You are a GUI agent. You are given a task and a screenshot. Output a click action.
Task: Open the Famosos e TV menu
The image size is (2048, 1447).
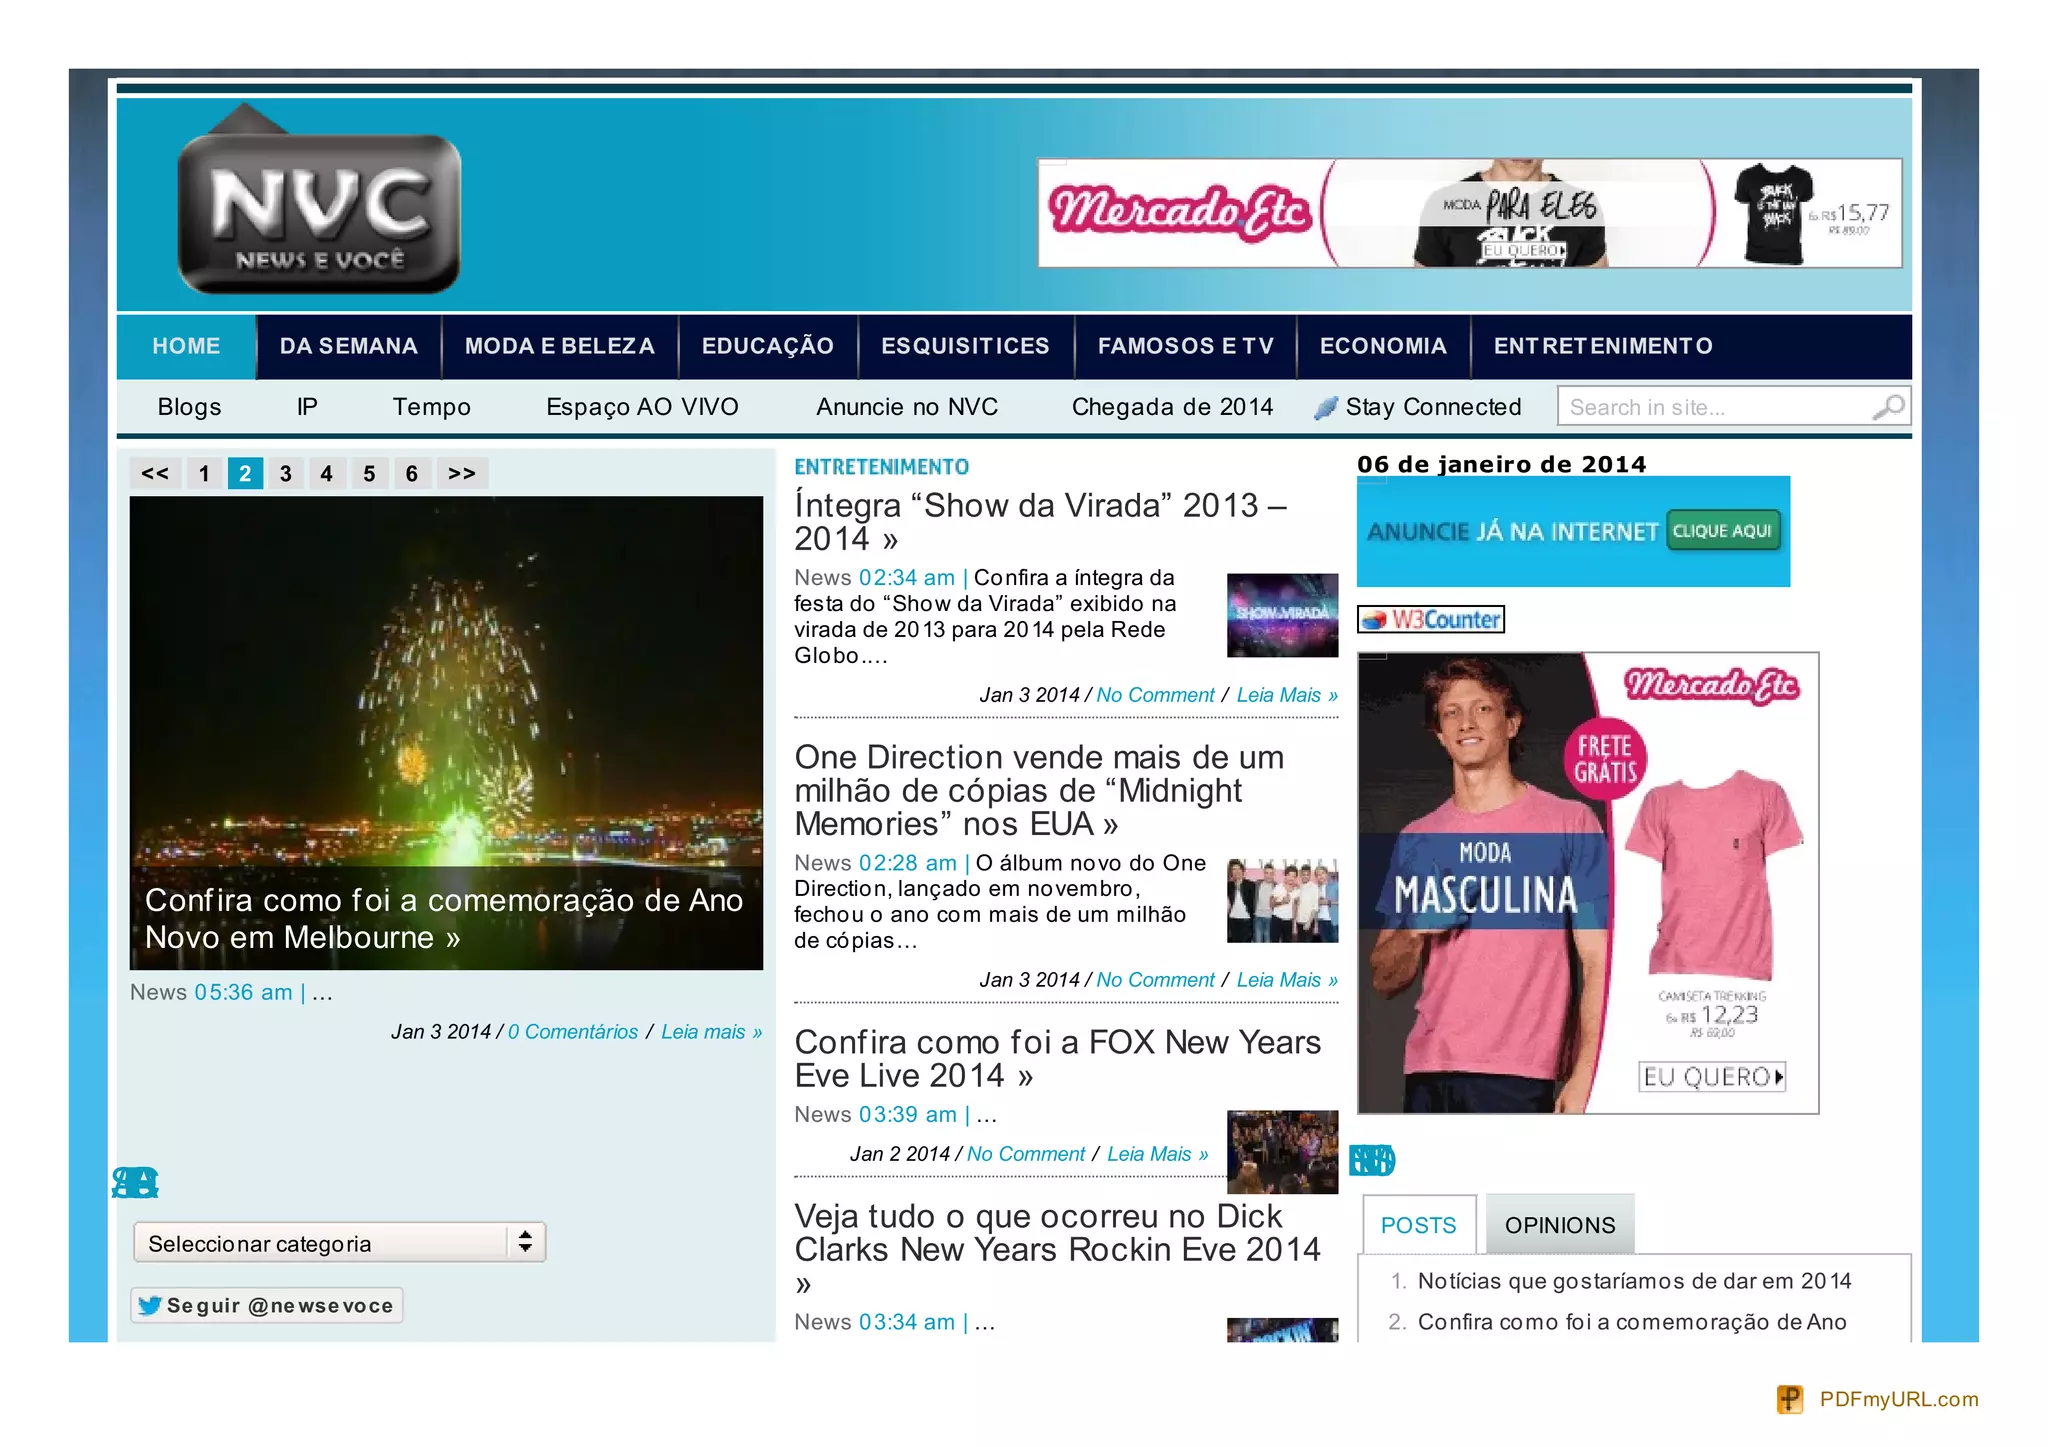click(1185, 346)
